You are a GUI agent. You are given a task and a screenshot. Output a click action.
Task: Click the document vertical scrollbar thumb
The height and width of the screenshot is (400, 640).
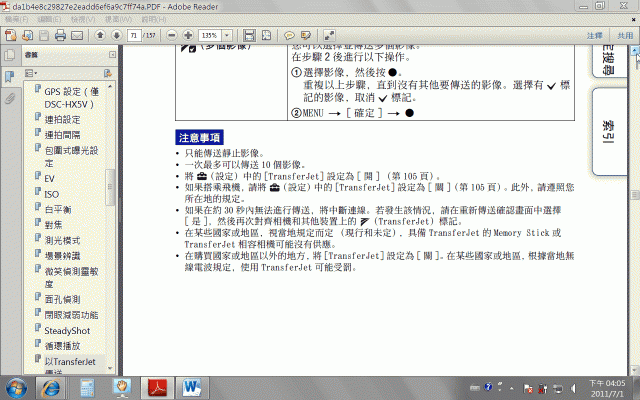634,194
